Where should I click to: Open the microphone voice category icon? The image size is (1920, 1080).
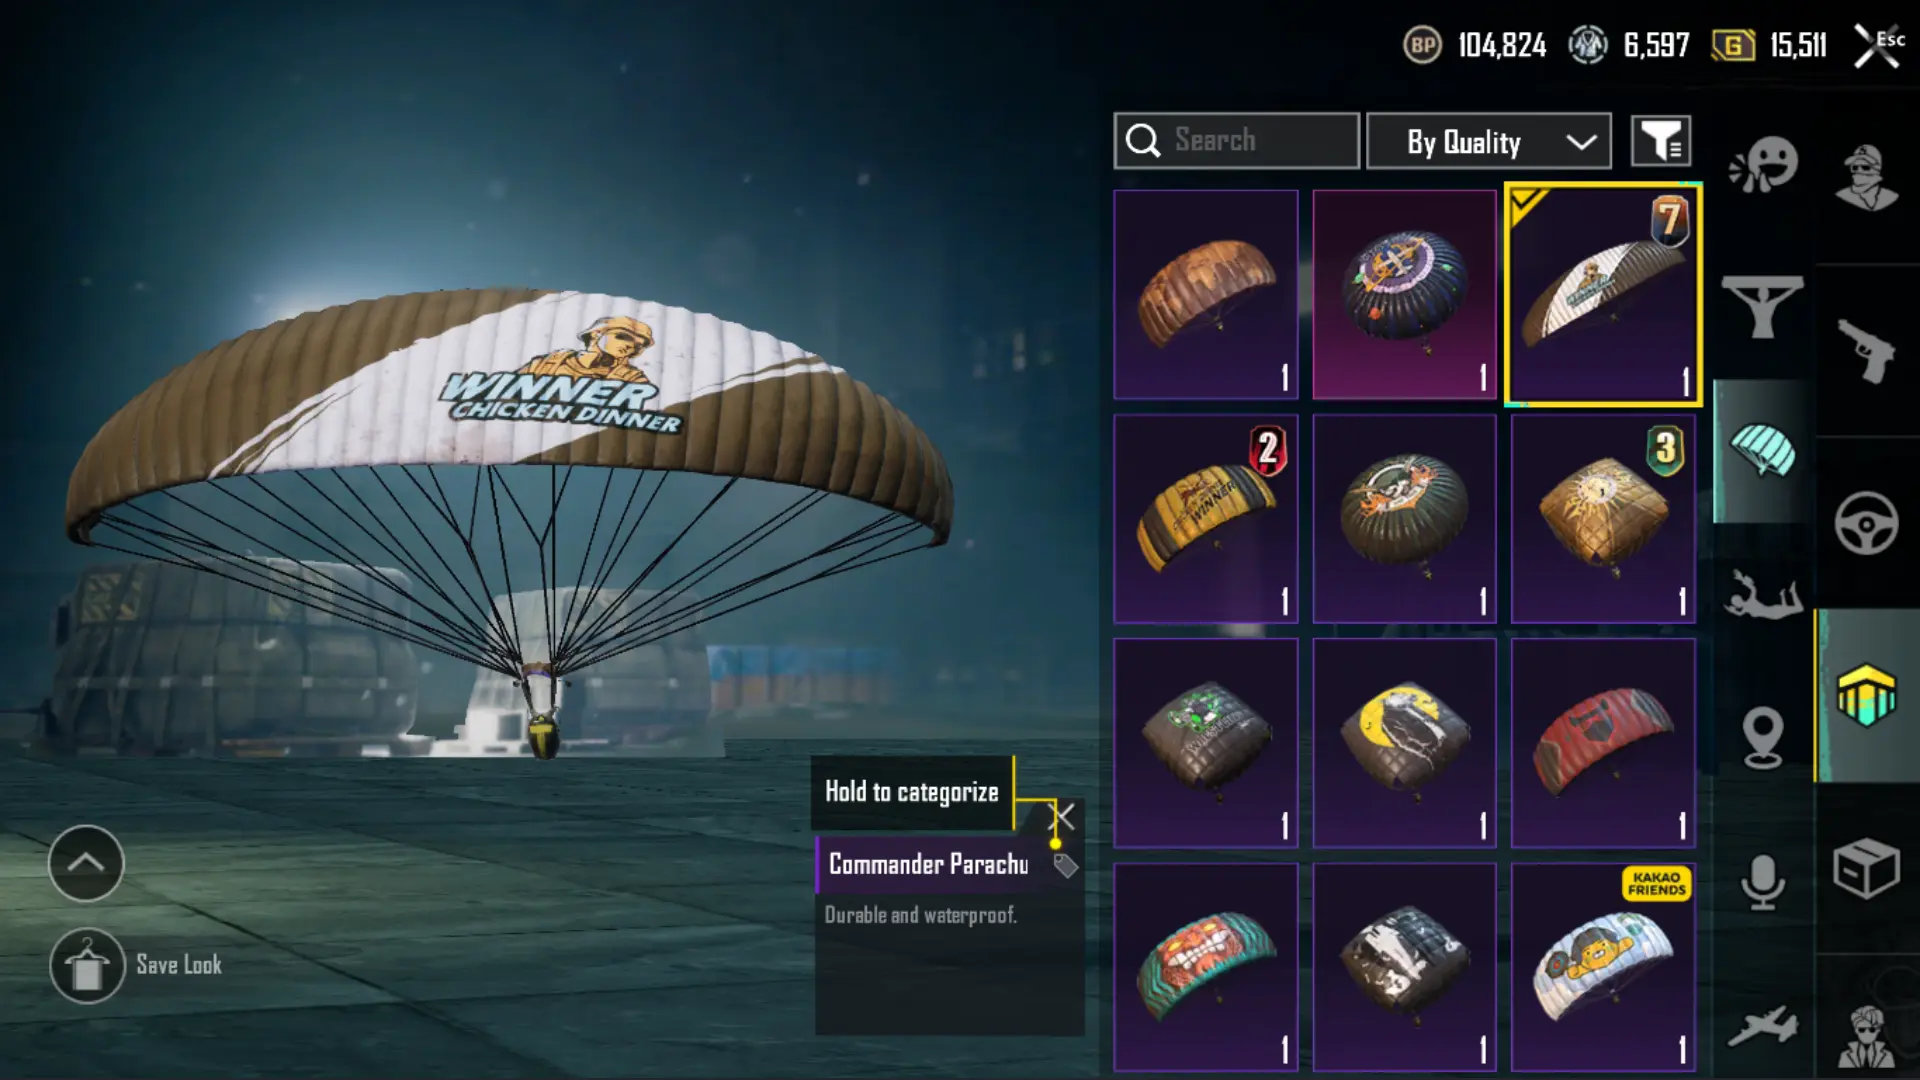(1763, 882)
